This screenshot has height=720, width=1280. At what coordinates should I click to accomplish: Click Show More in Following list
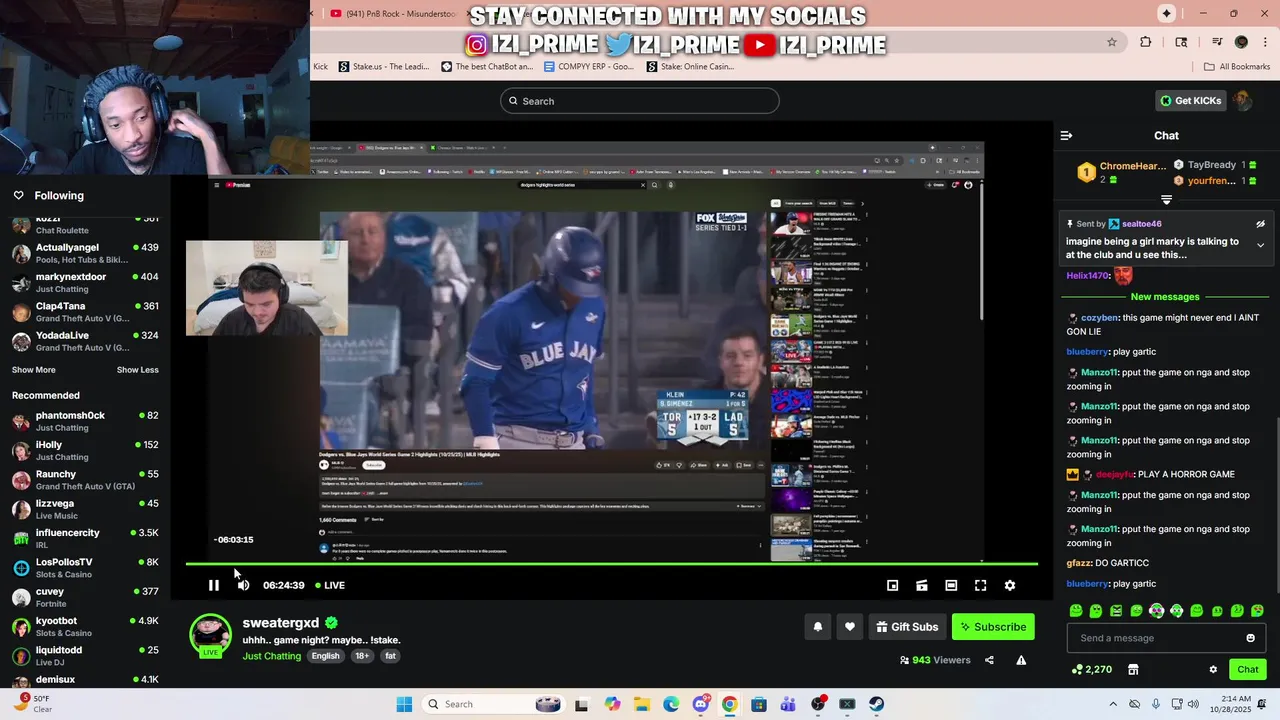coord(33,370)
